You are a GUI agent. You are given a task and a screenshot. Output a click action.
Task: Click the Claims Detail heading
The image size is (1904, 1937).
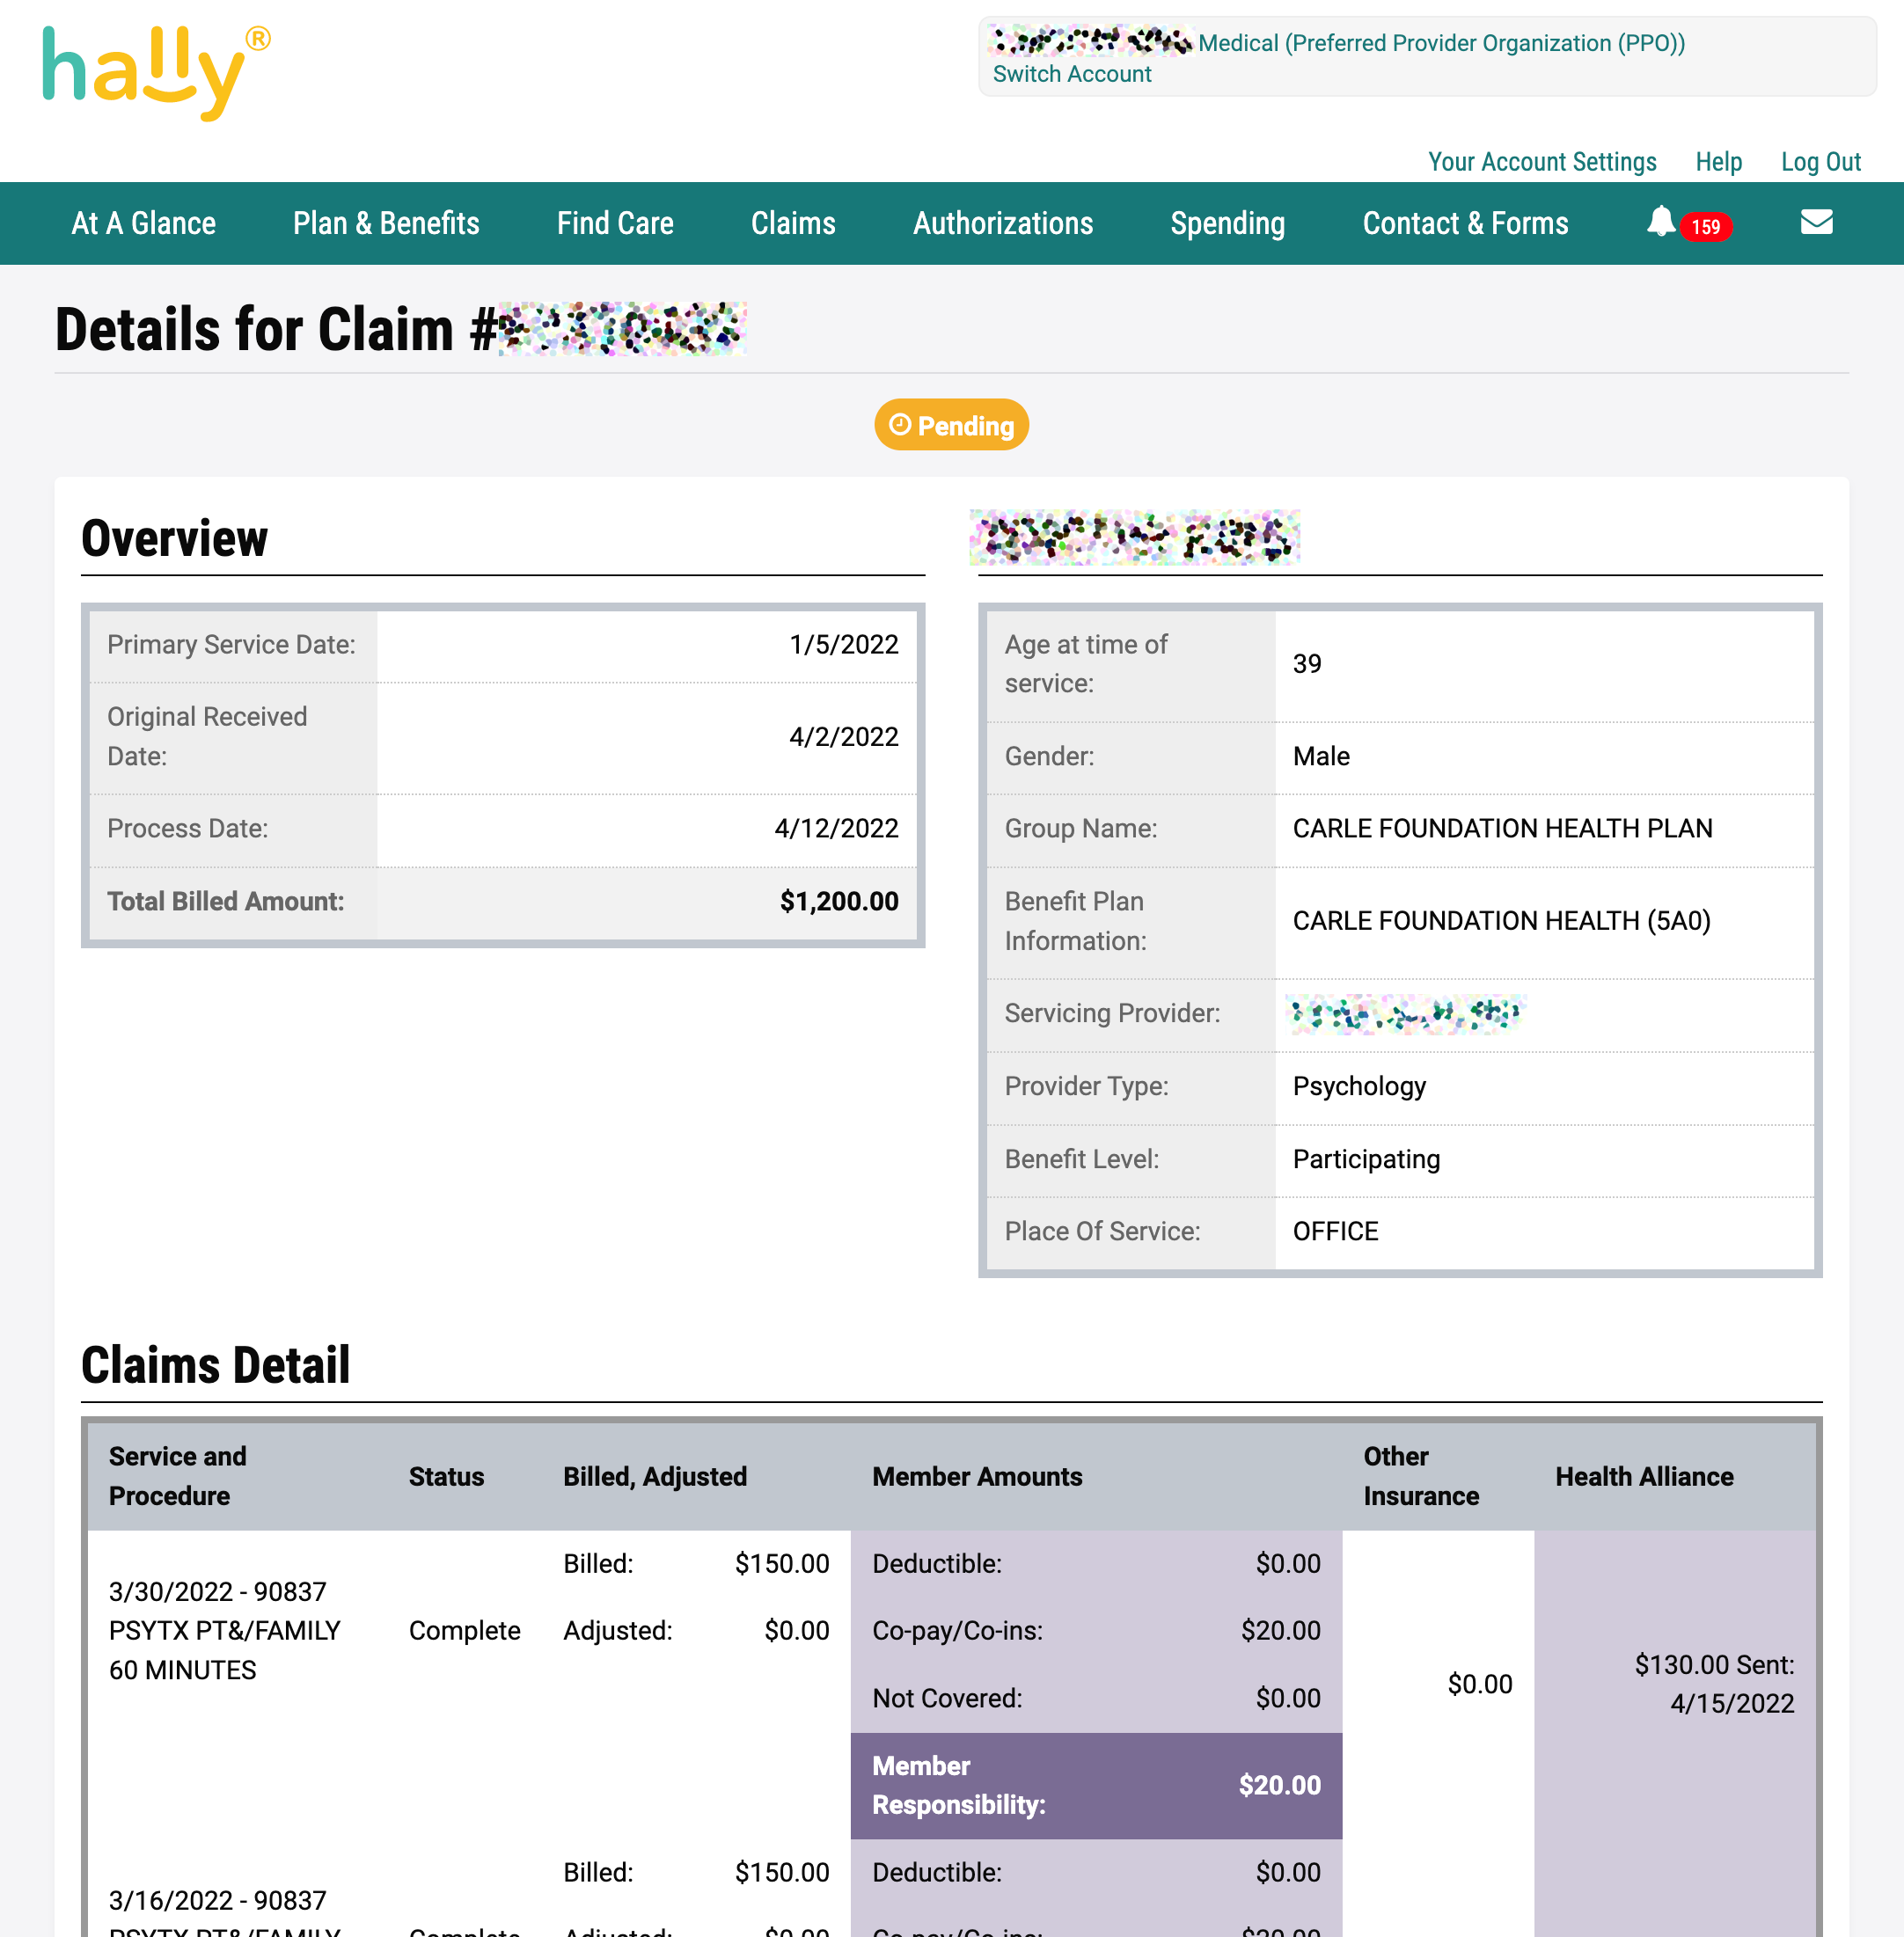(215, 1365)
